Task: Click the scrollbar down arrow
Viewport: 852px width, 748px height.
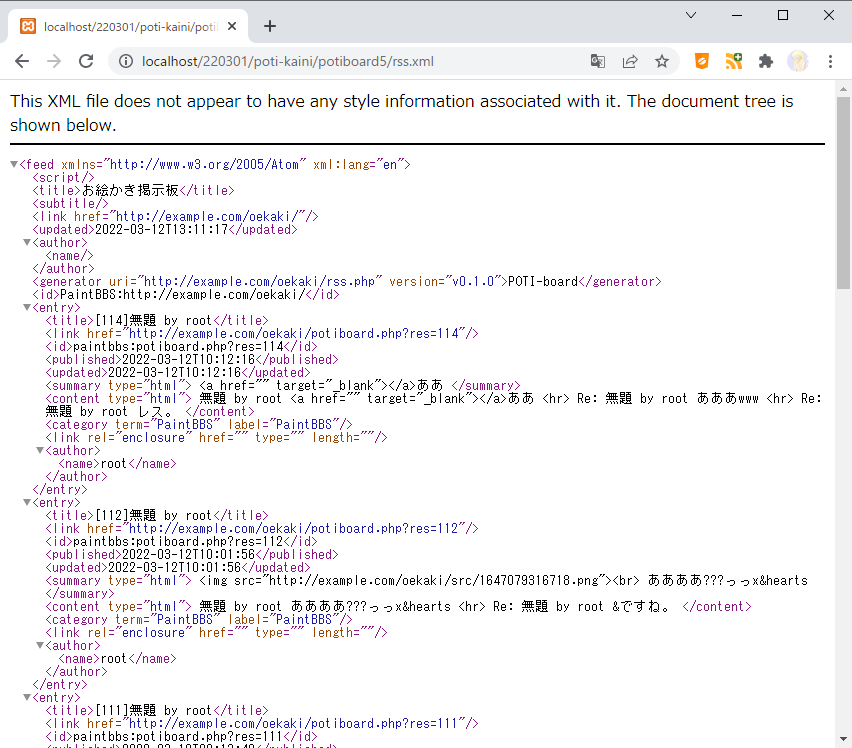Action: point(843,739)
